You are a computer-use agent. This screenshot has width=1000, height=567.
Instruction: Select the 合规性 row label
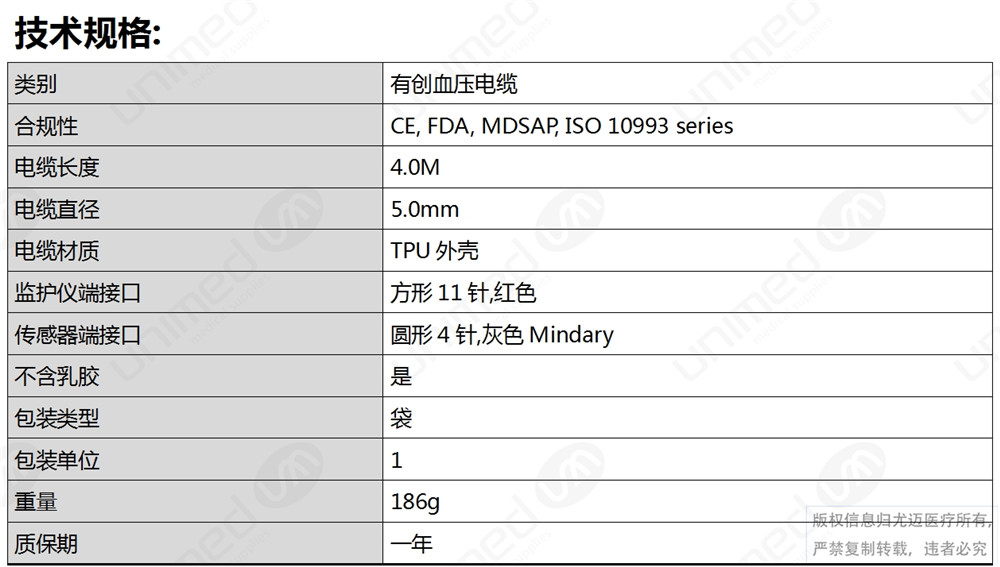(x=195, y=125)
